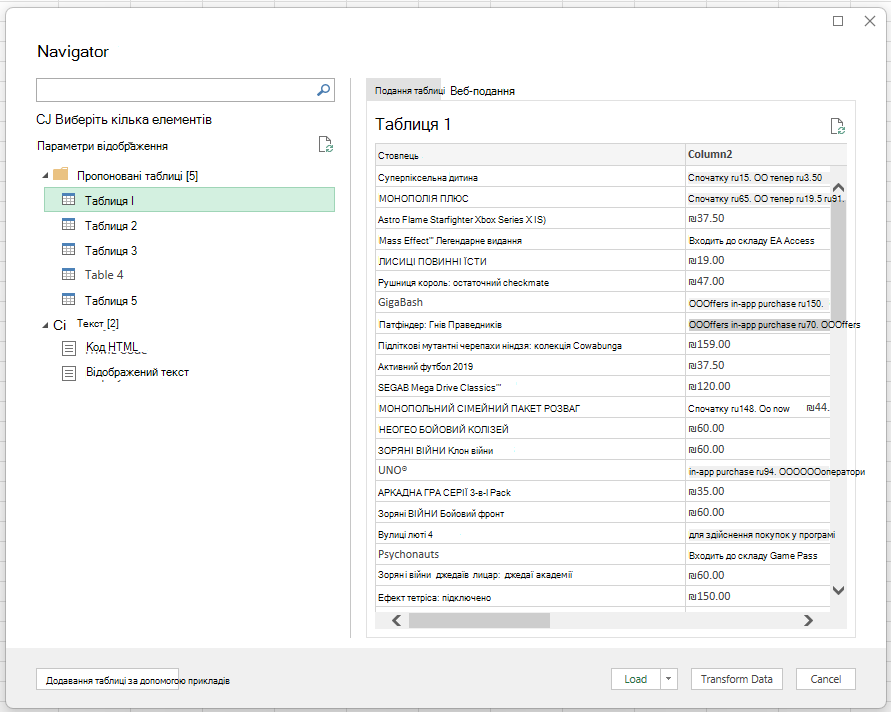Click the НЕОГЕО БОЙОВИЙ КОЛІЗЕЙ cell
The height and width of the screenshot is (712, 891).
click(530, 429)
